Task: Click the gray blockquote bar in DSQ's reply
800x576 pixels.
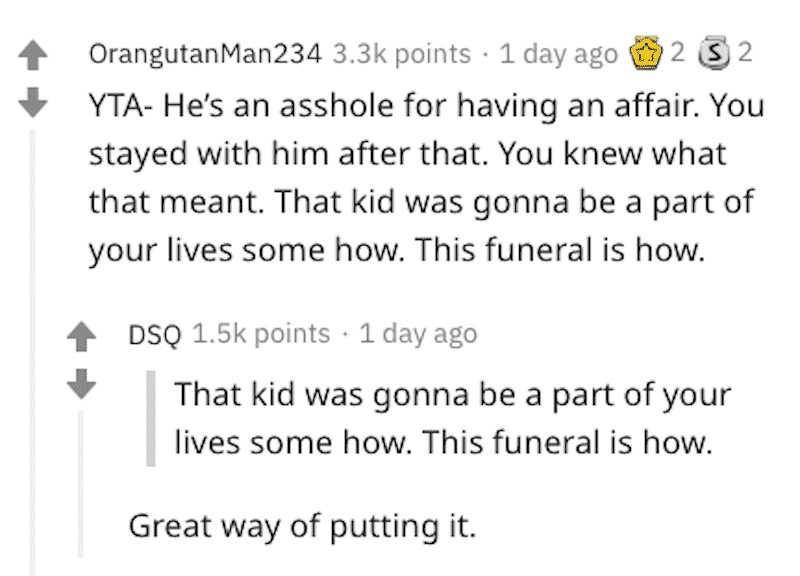Action: point(151,418)
